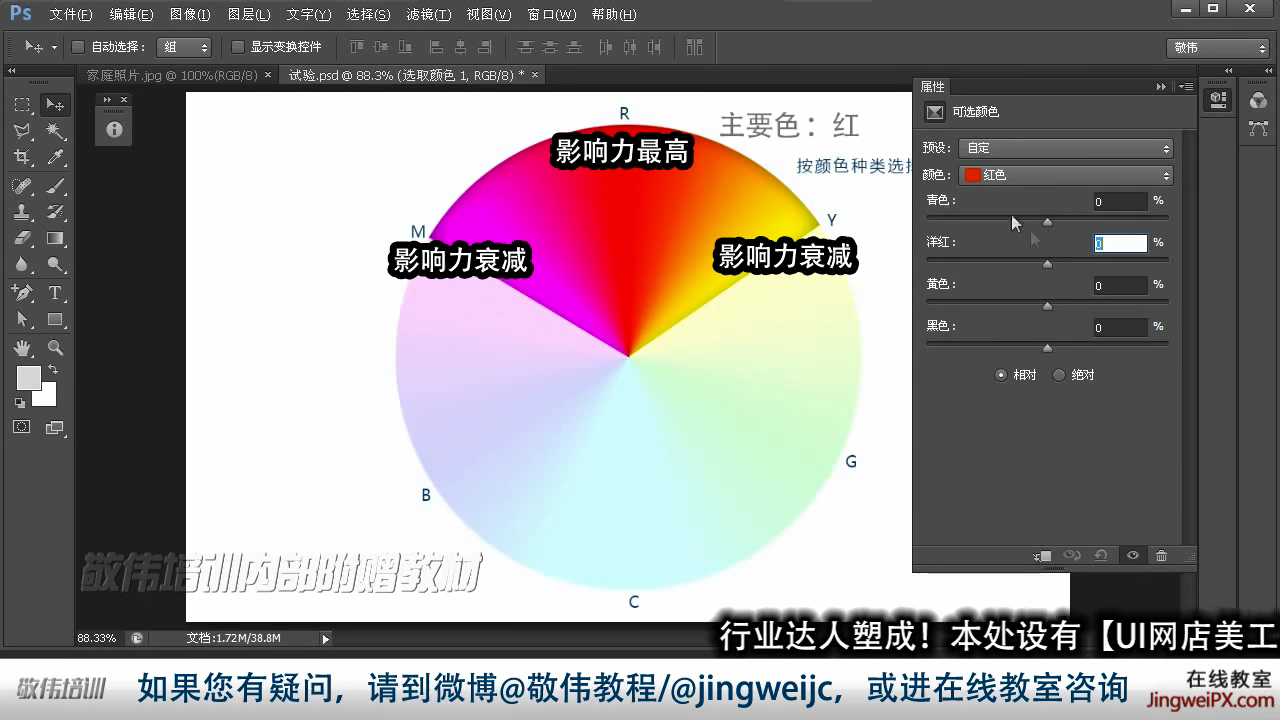Select the Zoom tool

[x=55, y=348]
